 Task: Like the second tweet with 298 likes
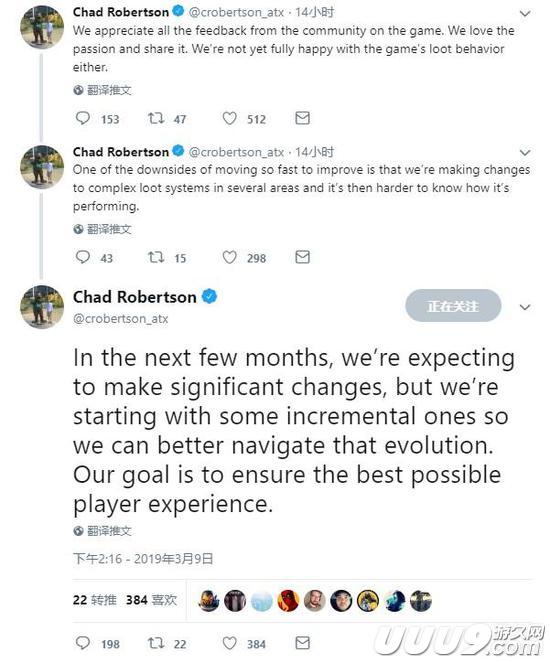[x=230, y=257]
